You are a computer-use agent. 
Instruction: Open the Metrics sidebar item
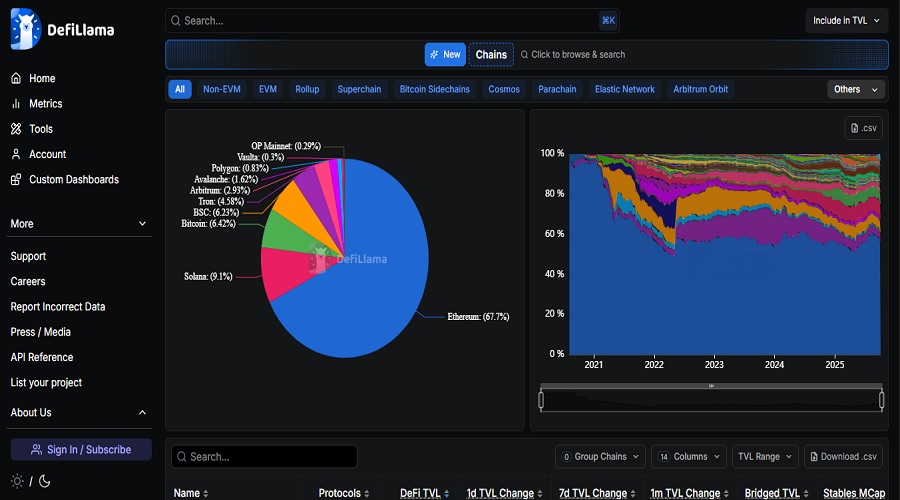coord(45,104)
